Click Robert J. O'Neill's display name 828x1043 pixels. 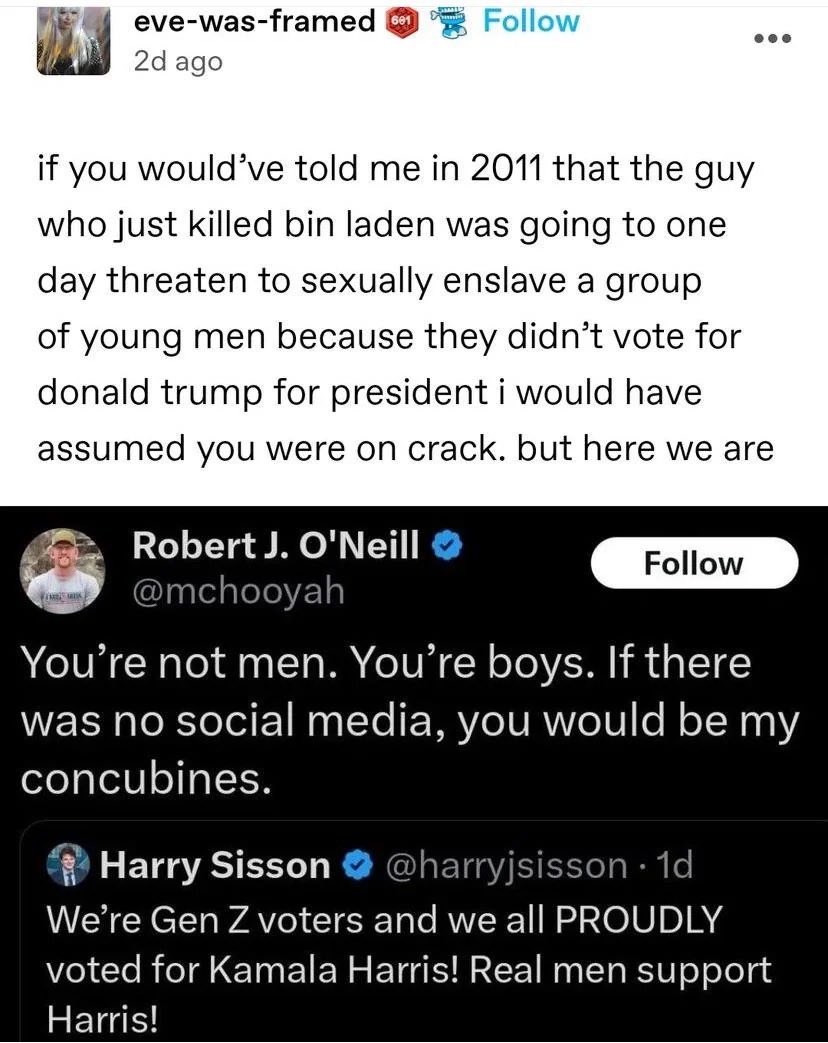tap(277, 544)
